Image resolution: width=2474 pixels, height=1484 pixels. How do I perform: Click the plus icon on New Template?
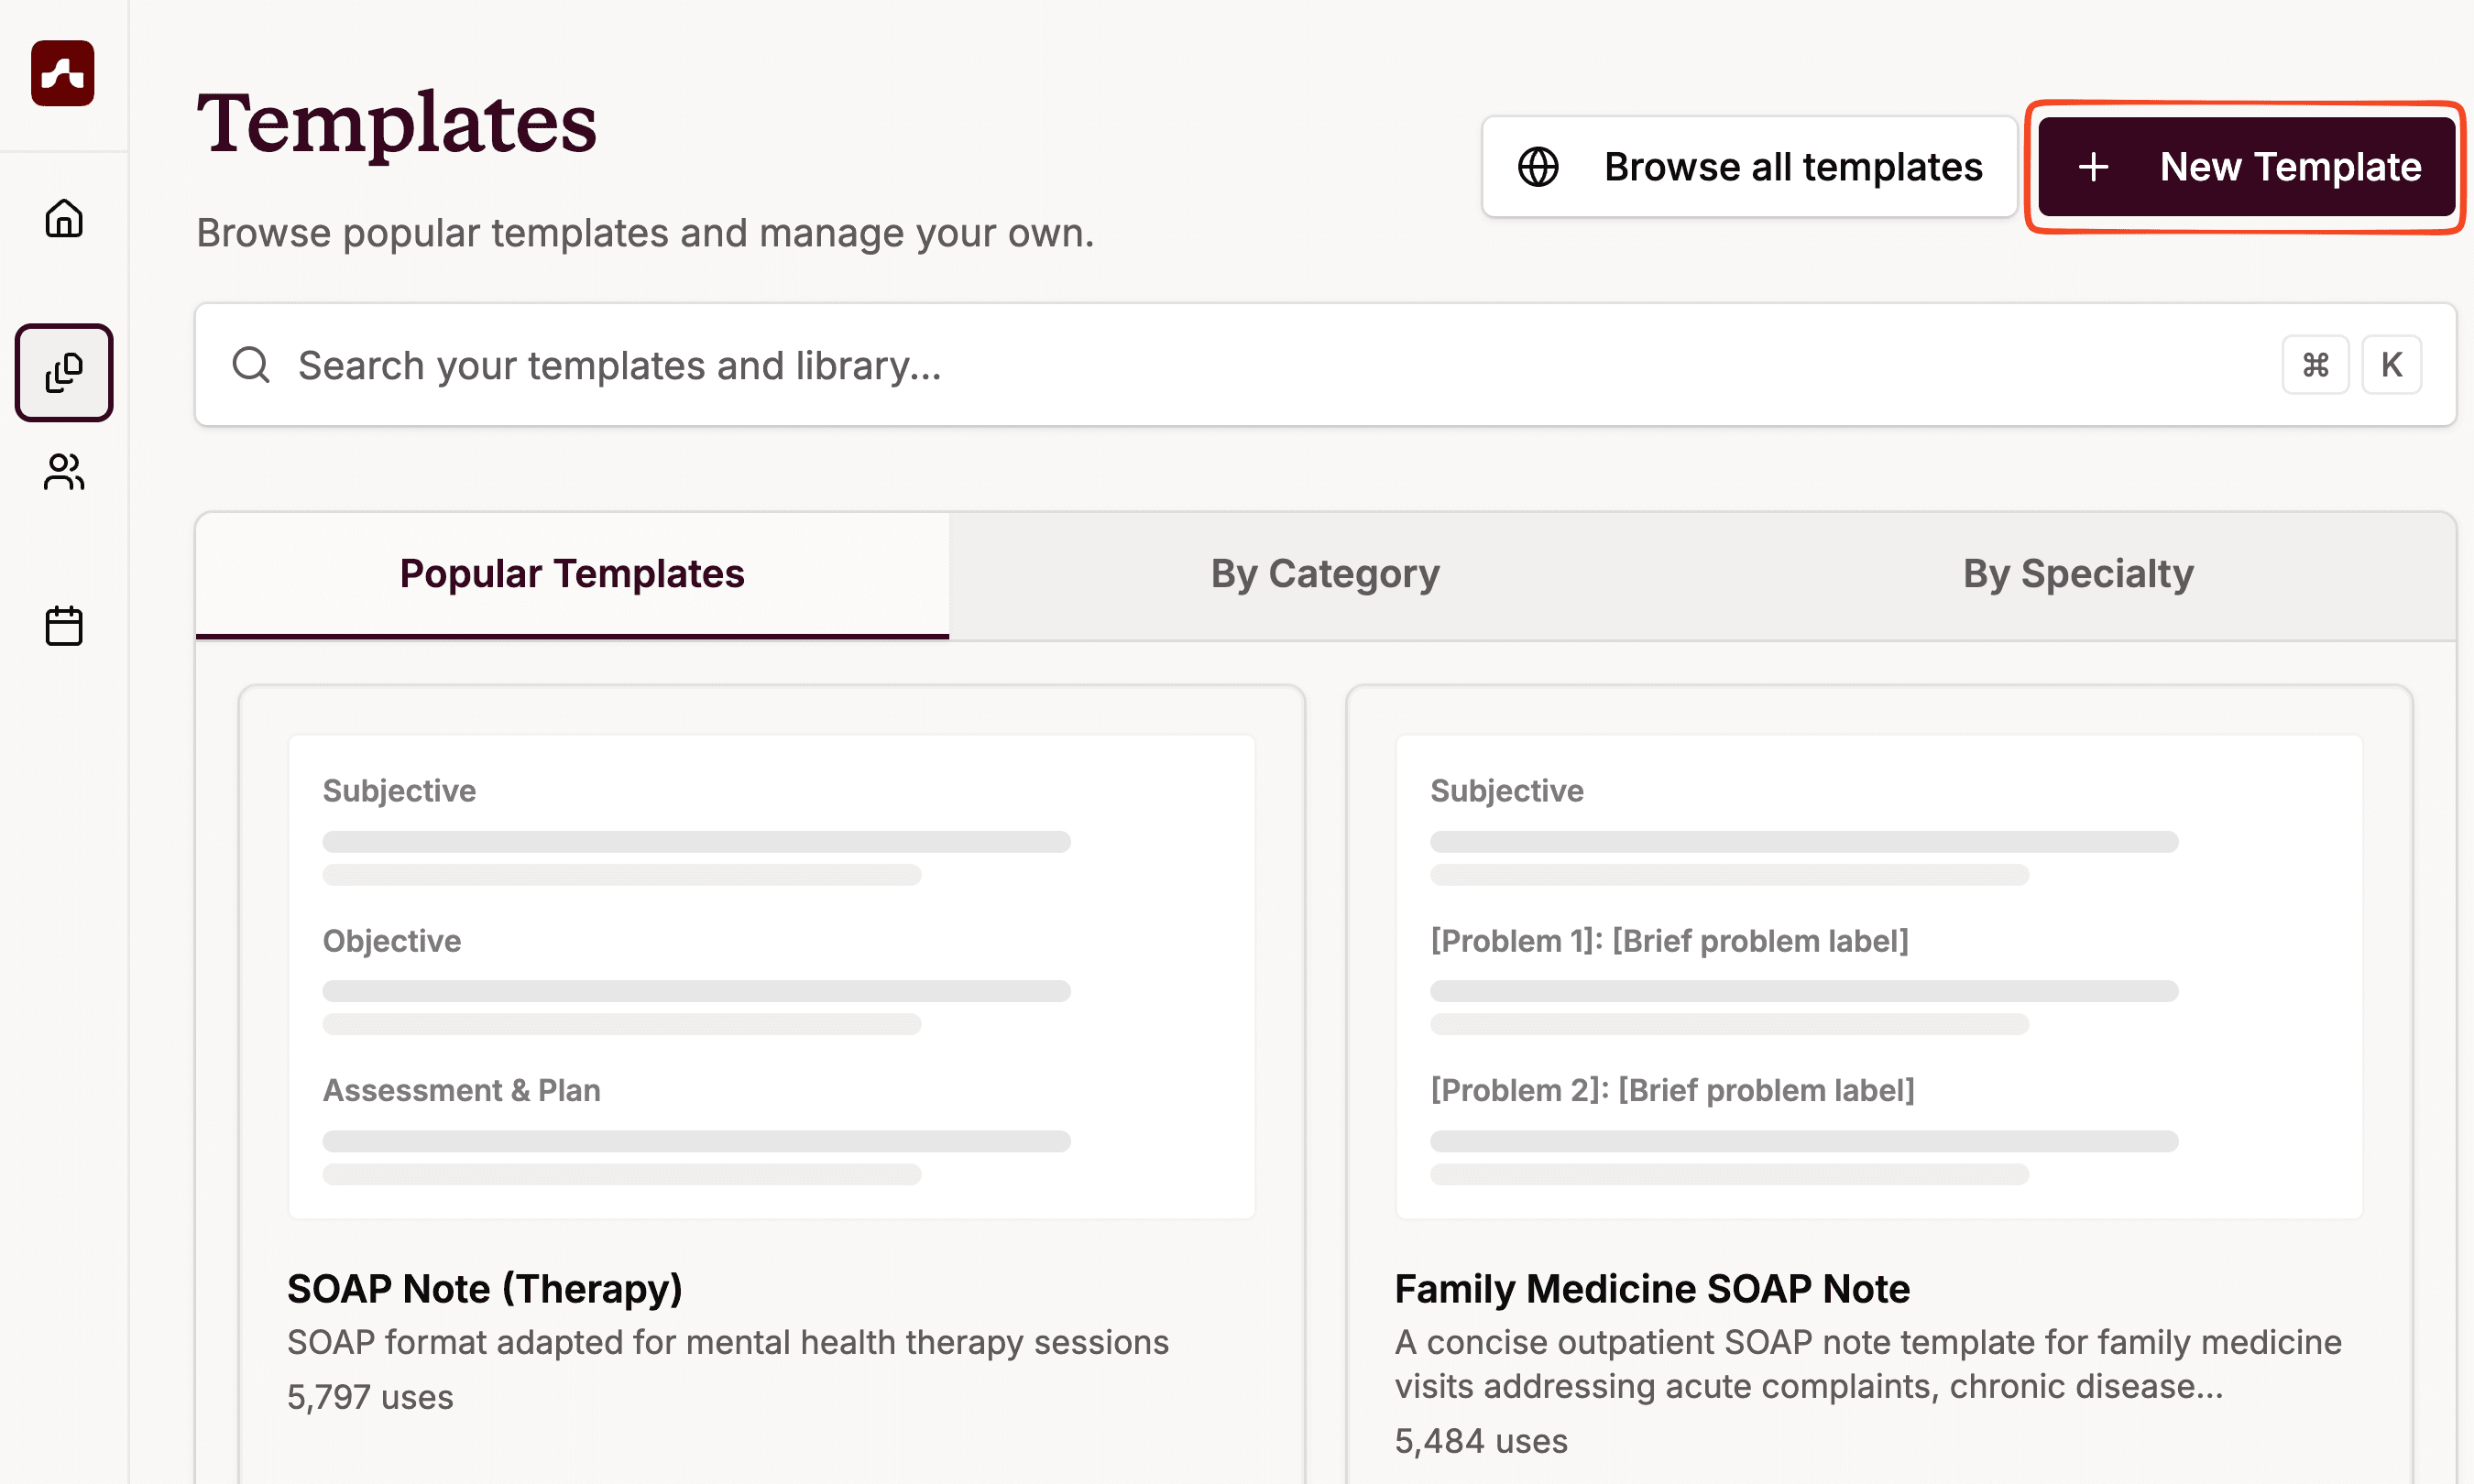2093,167
